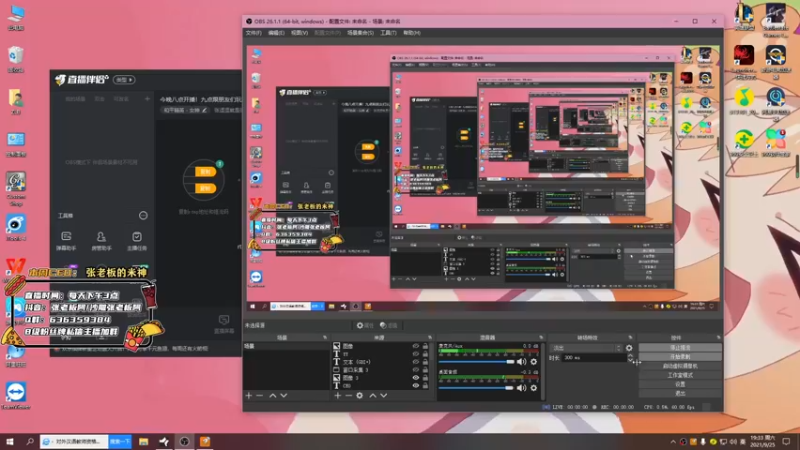Pop out the 场景 dock panel
The height and width of the screenshot is (450, 800).
tap(325, 337)
